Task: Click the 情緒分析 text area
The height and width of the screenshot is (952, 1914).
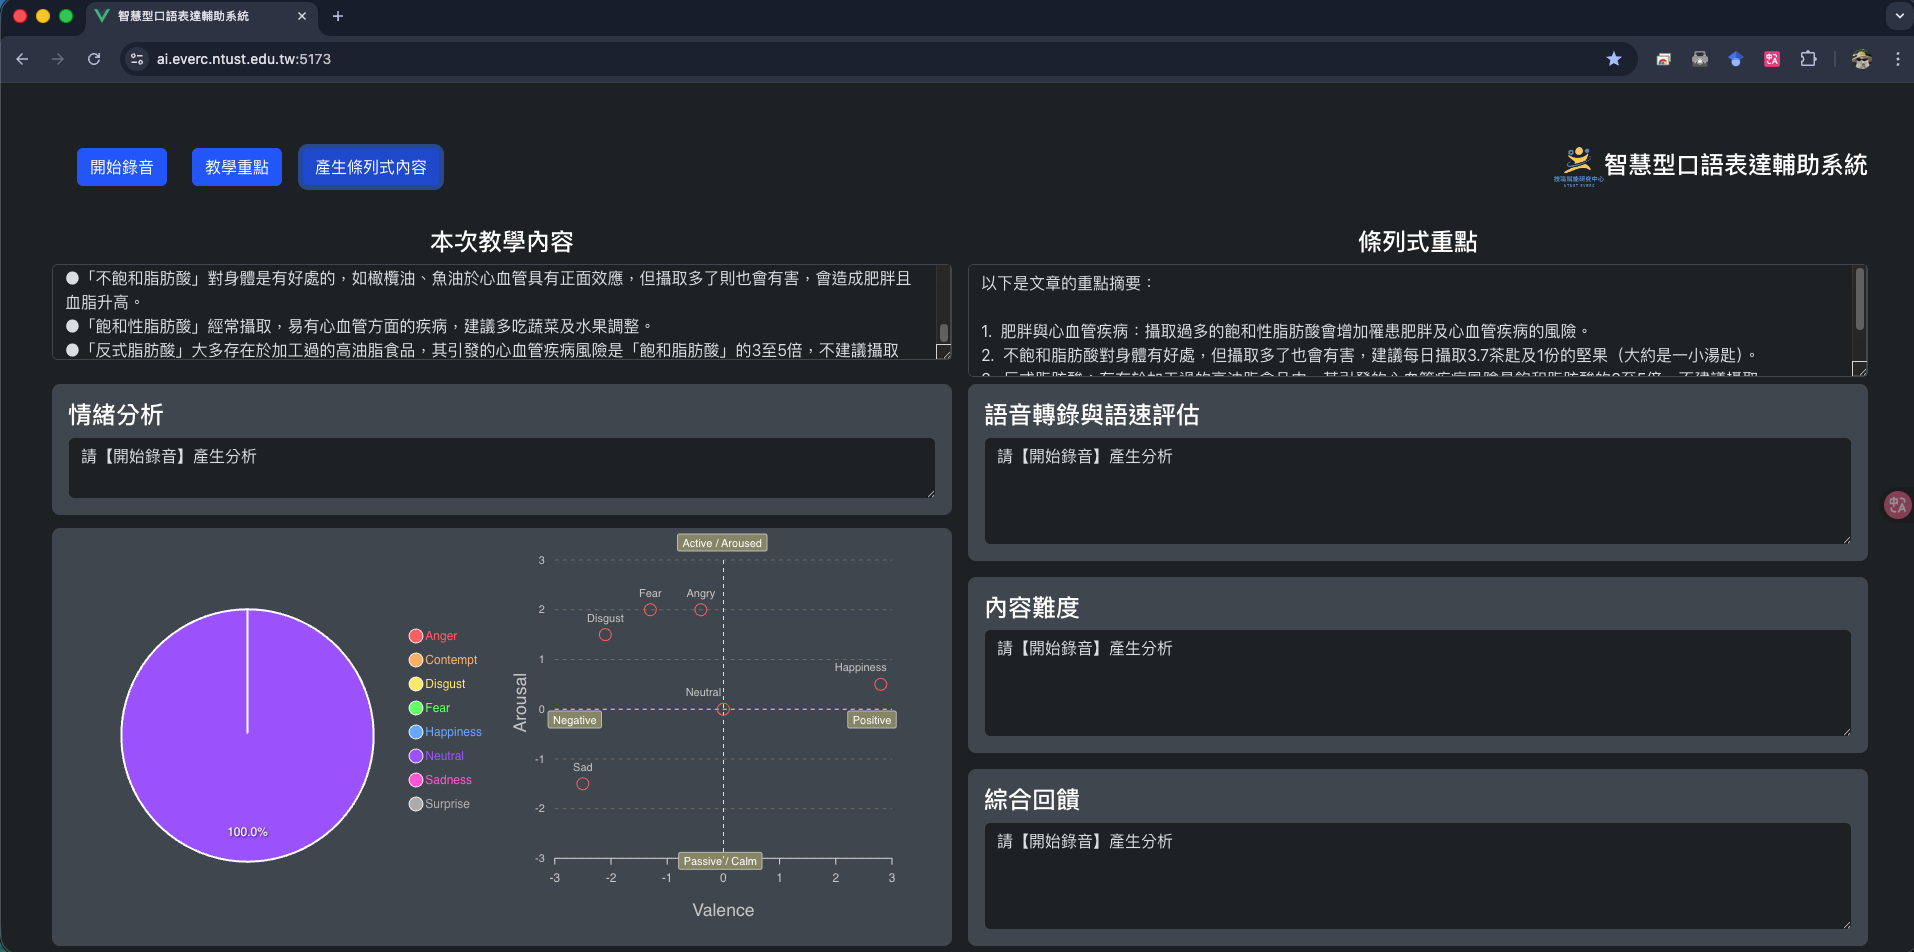Action: [x=501, y=467]
